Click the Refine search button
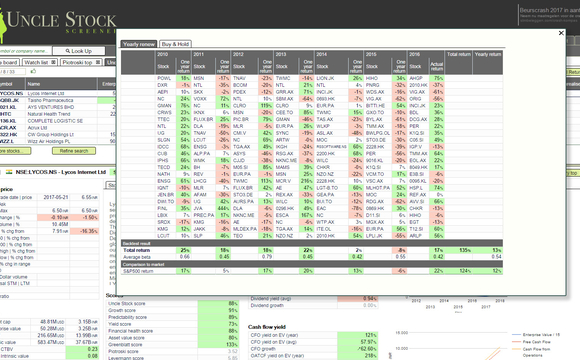This screenshot has height=360, width=580. pyautogui.click(x=74, y=151)
